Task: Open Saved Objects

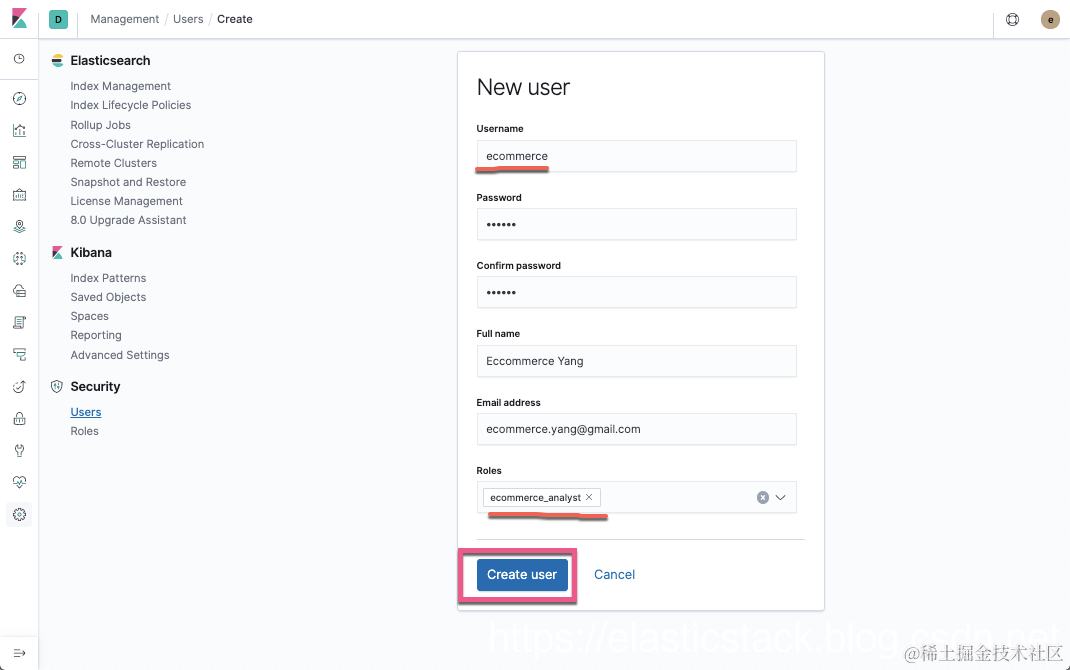Action: coord(108,297)
